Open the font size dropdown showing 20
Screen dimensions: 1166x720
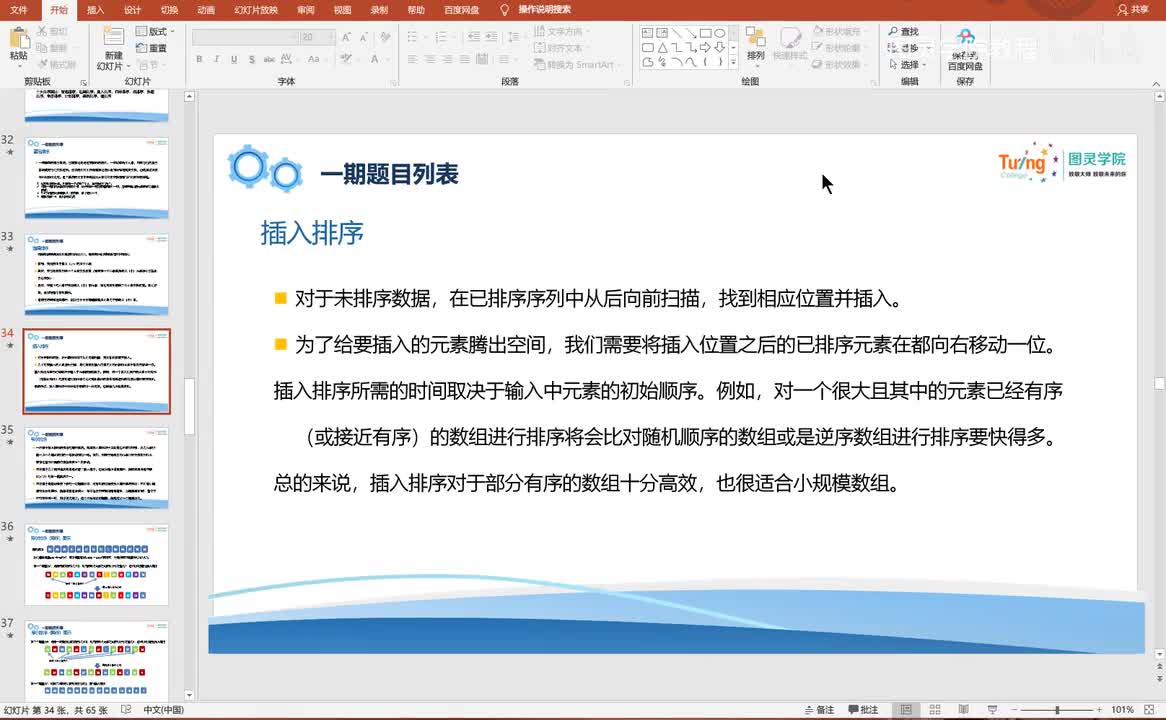pos(318,37)
